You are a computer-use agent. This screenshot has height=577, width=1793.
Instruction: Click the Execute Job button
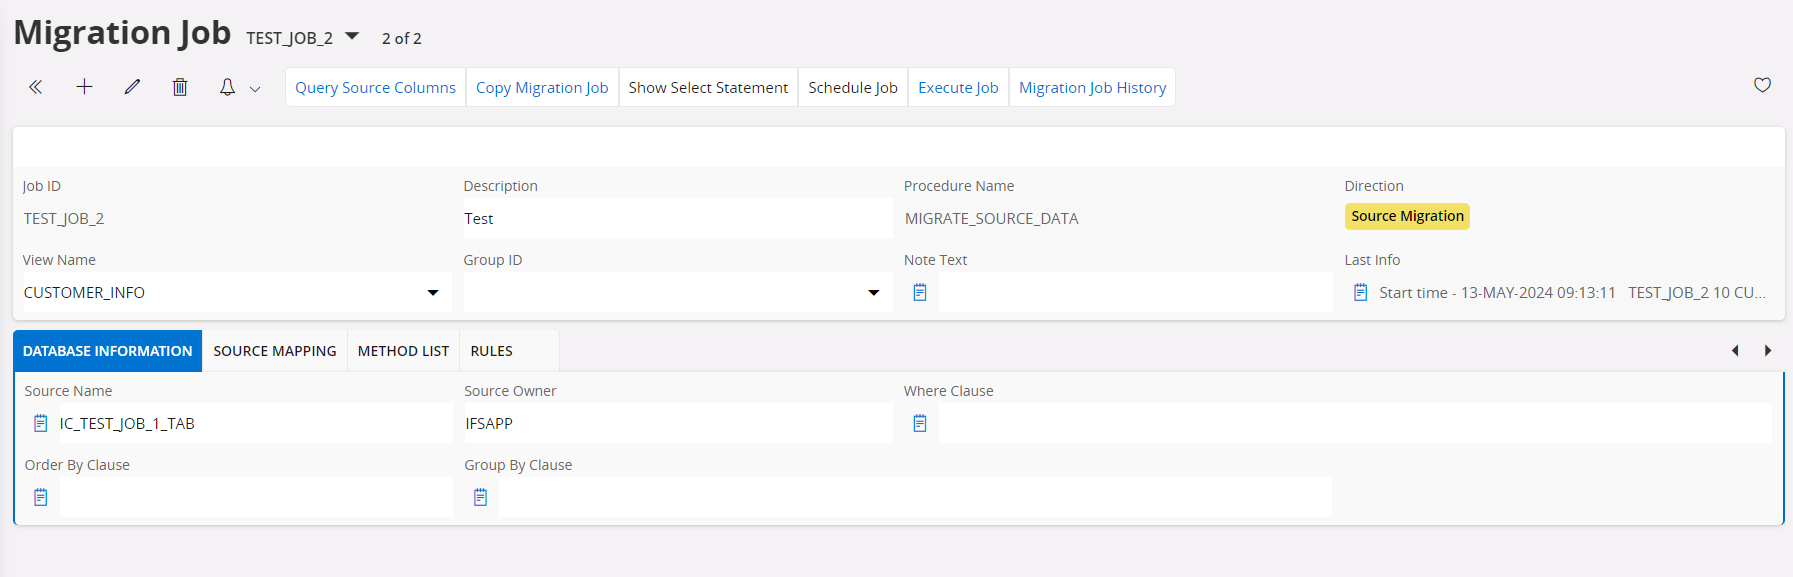(958, 87)
